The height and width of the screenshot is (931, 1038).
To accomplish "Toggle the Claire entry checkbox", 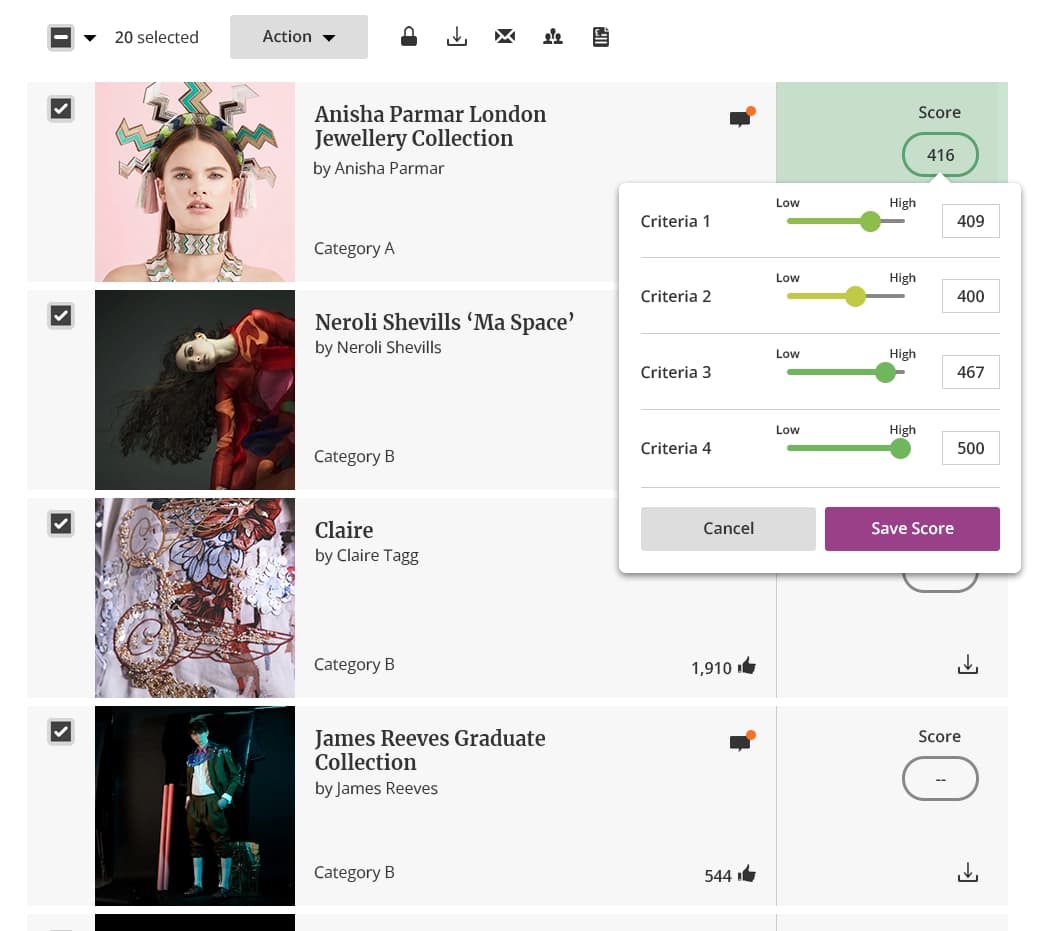I will pyautogui.click(x=60, y=523).
